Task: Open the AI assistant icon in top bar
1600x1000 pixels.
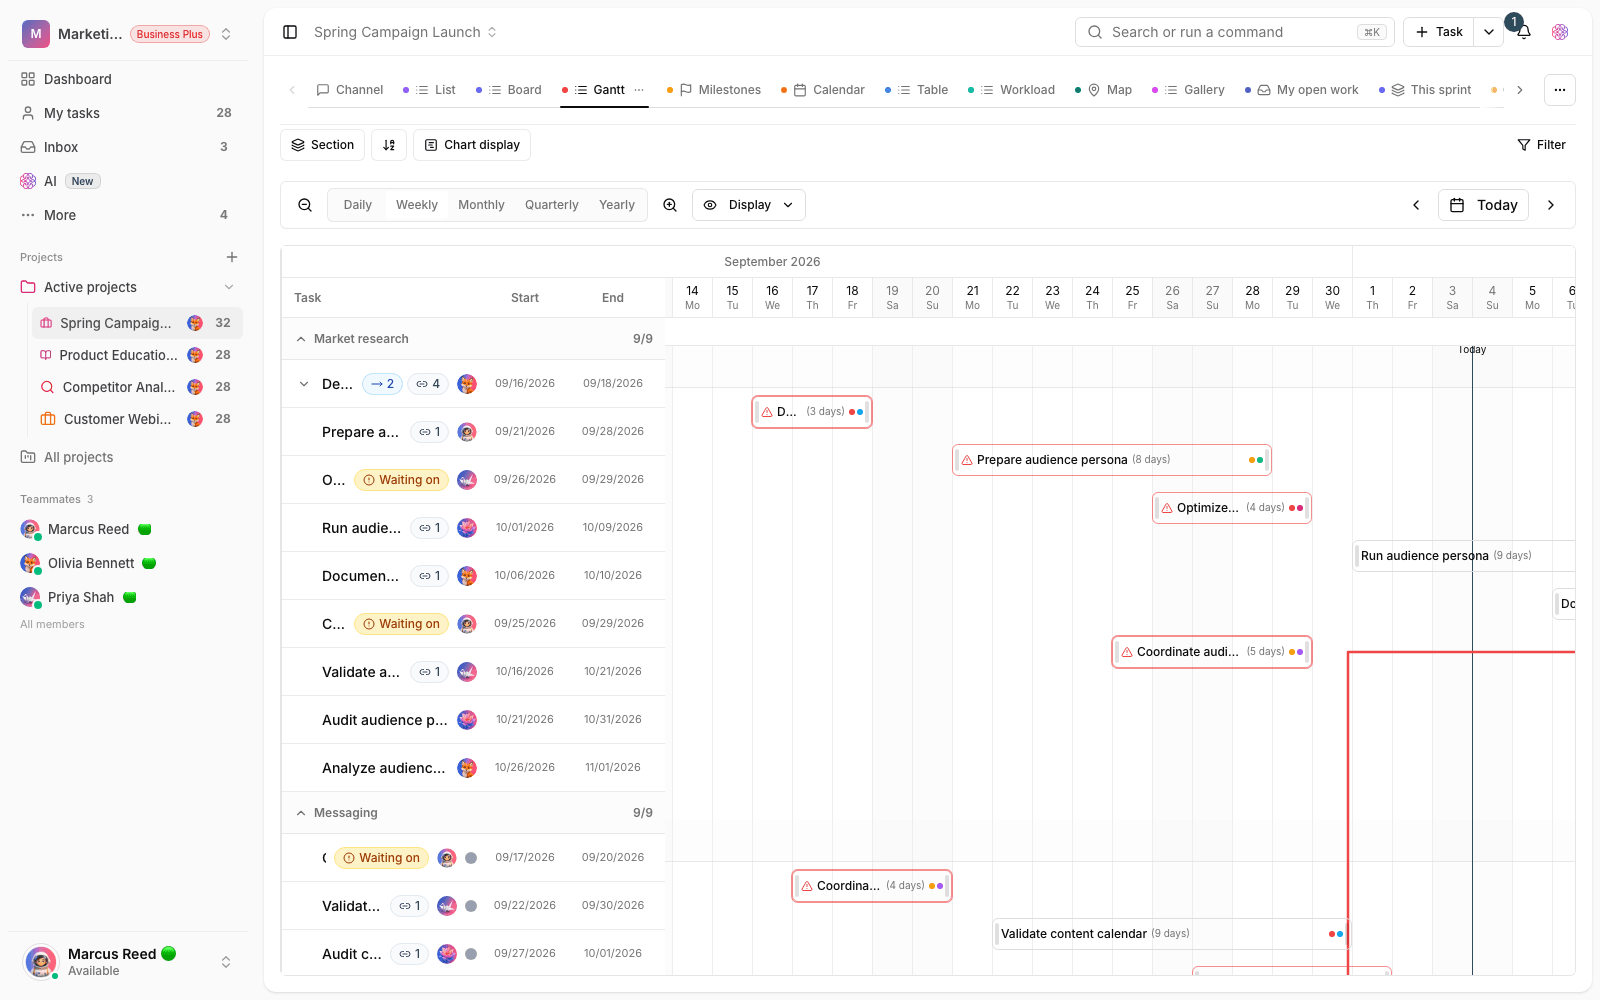Action: tap(1560, 32)
